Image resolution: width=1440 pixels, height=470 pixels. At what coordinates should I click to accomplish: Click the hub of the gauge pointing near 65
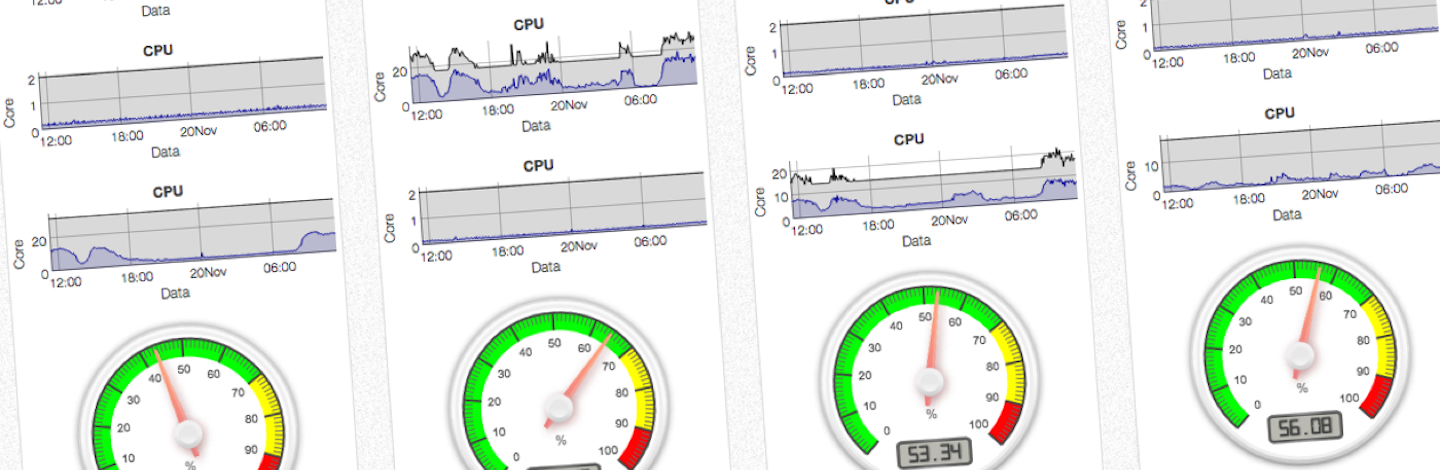pos(559,407)
